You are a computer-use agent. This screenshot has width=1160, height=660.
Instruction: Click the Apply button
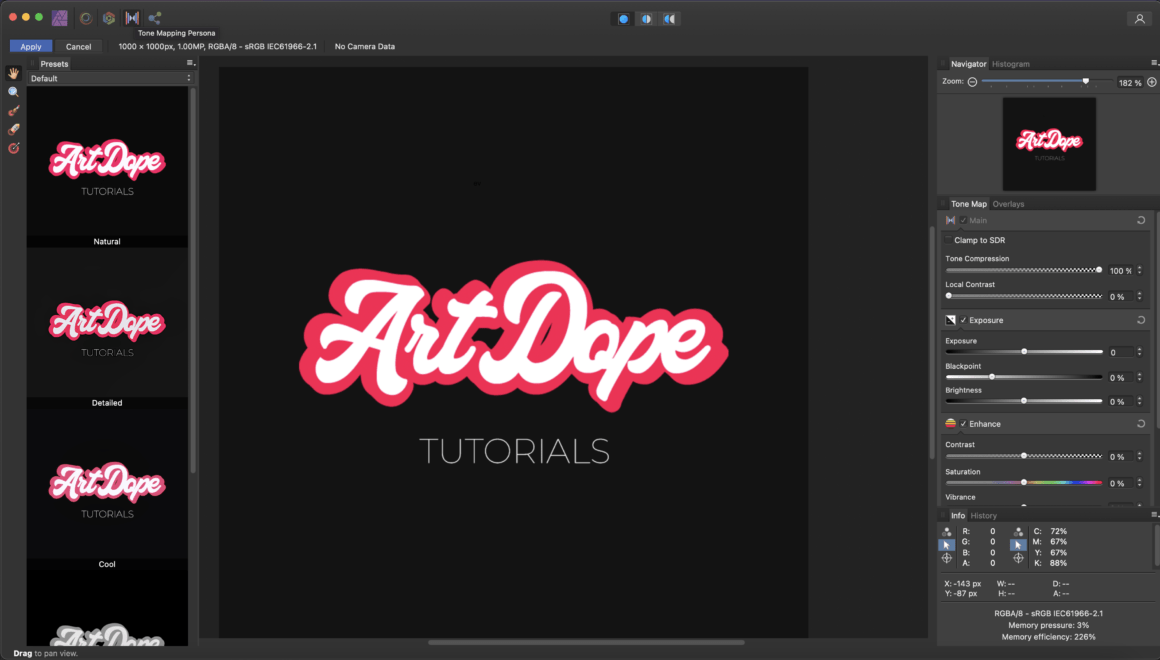click(31, 47)
